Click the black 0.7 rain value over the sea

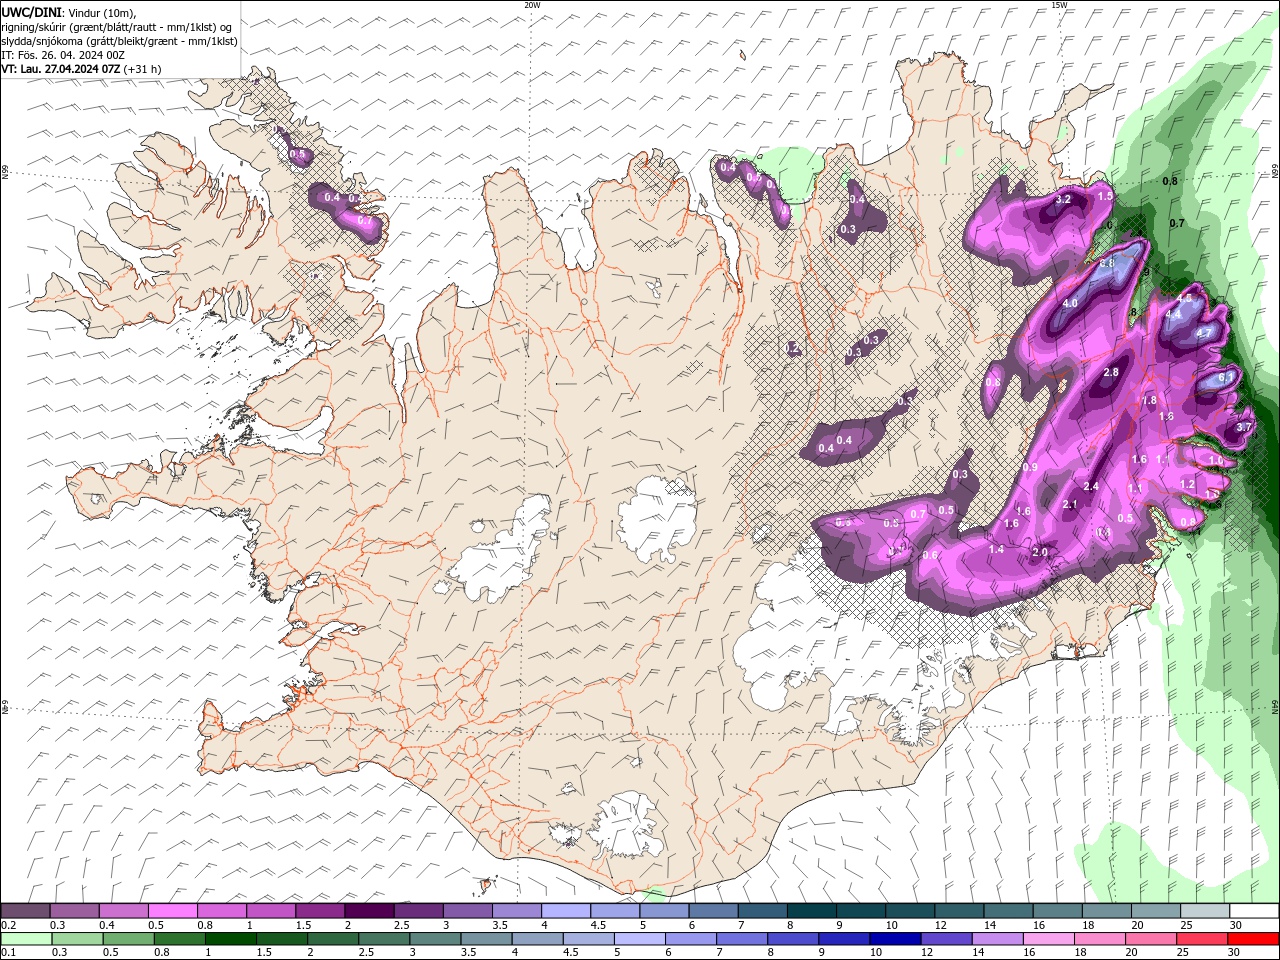tap(1177, 223)
